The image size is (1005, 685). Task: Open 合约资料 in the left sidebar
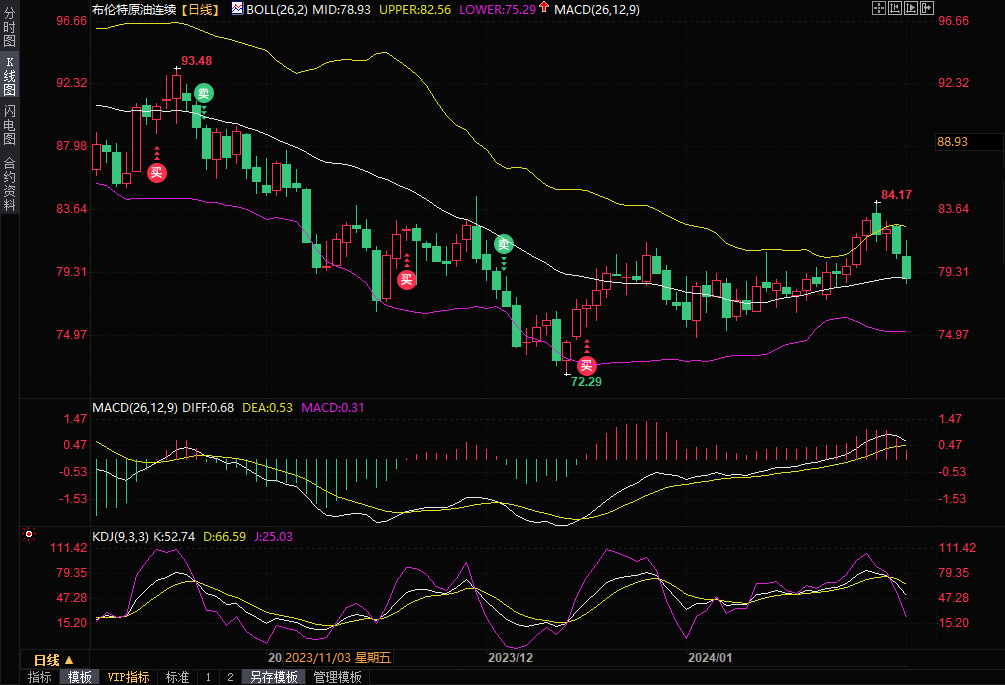[10, 183]
